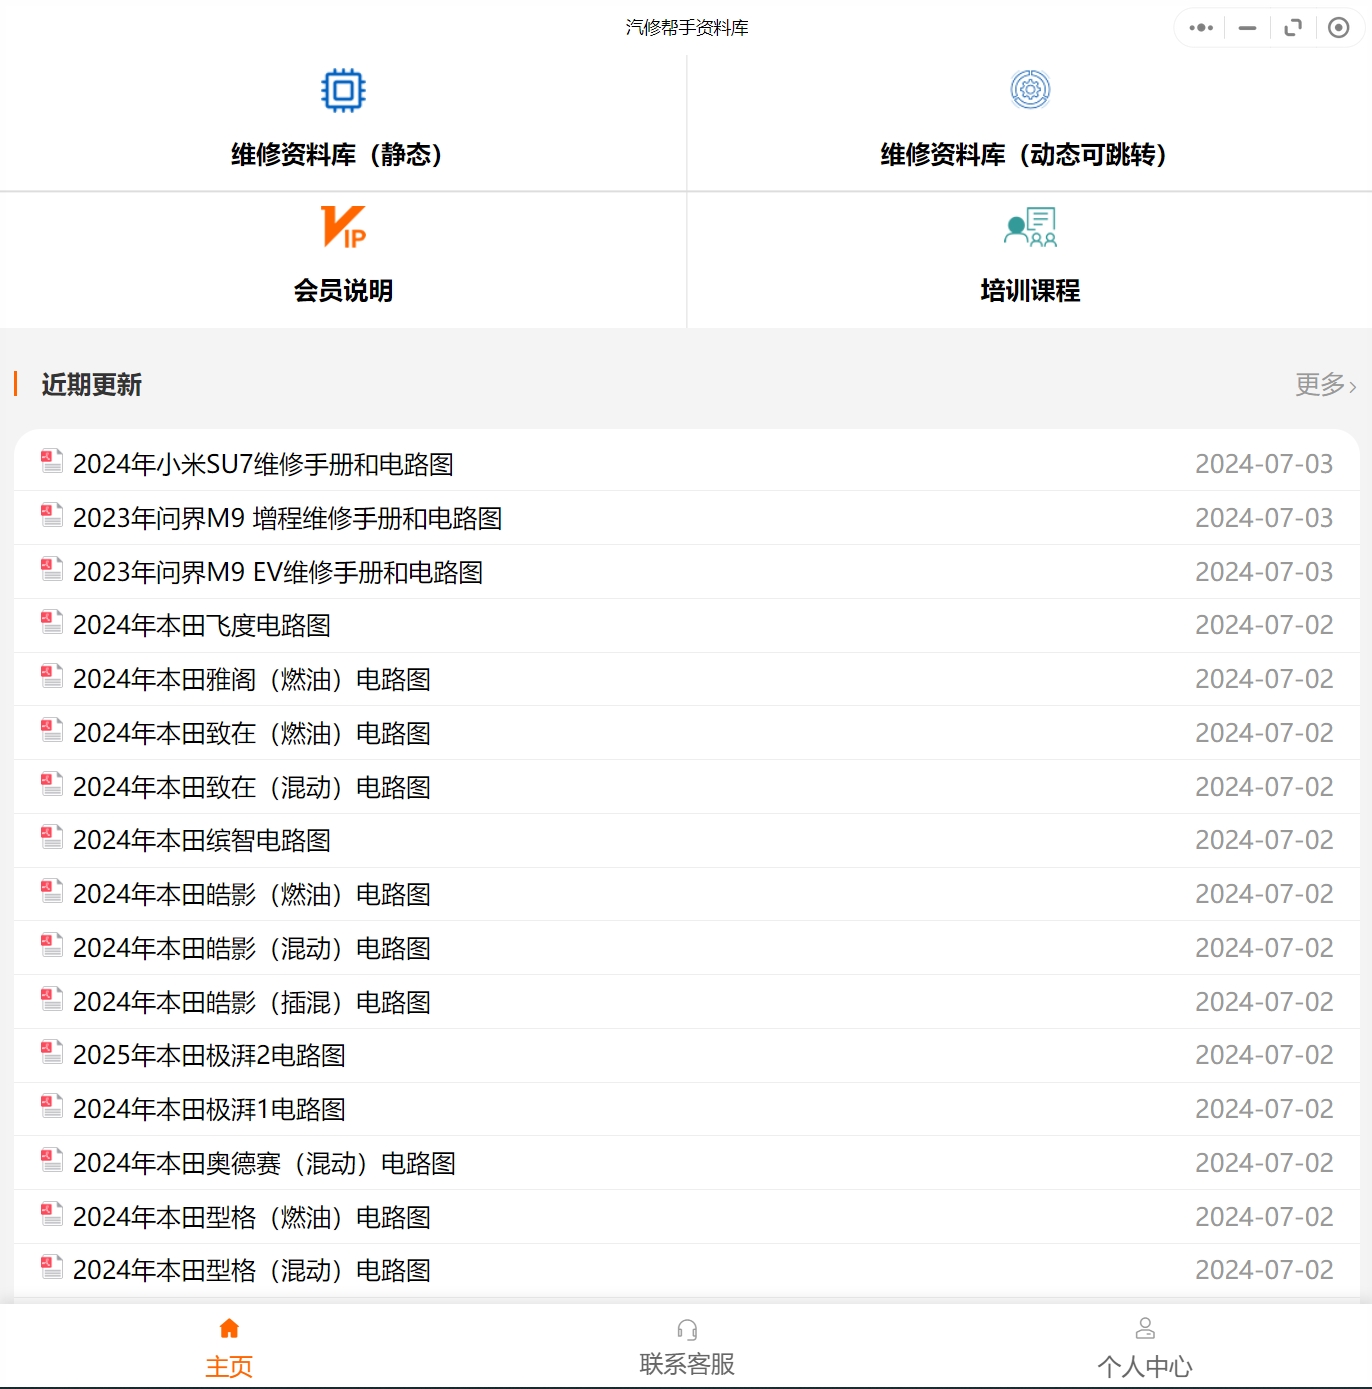Image resolution: width=1372 pixels, height=1389 pixels.
Task: Toggle the window restore button
Action: point(1292,27)
